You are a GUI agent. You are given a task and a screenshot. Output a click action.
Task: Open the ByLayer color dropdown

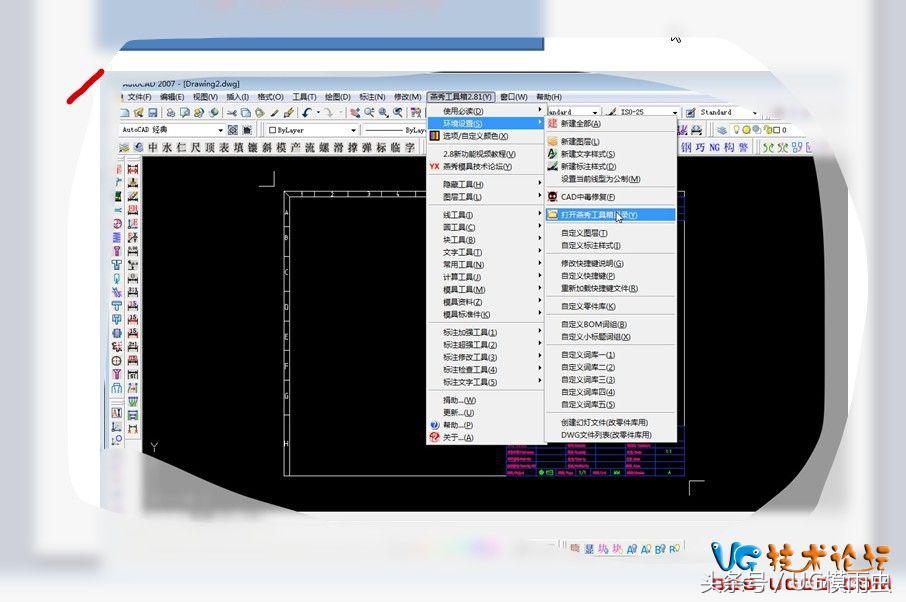[352, 130]
